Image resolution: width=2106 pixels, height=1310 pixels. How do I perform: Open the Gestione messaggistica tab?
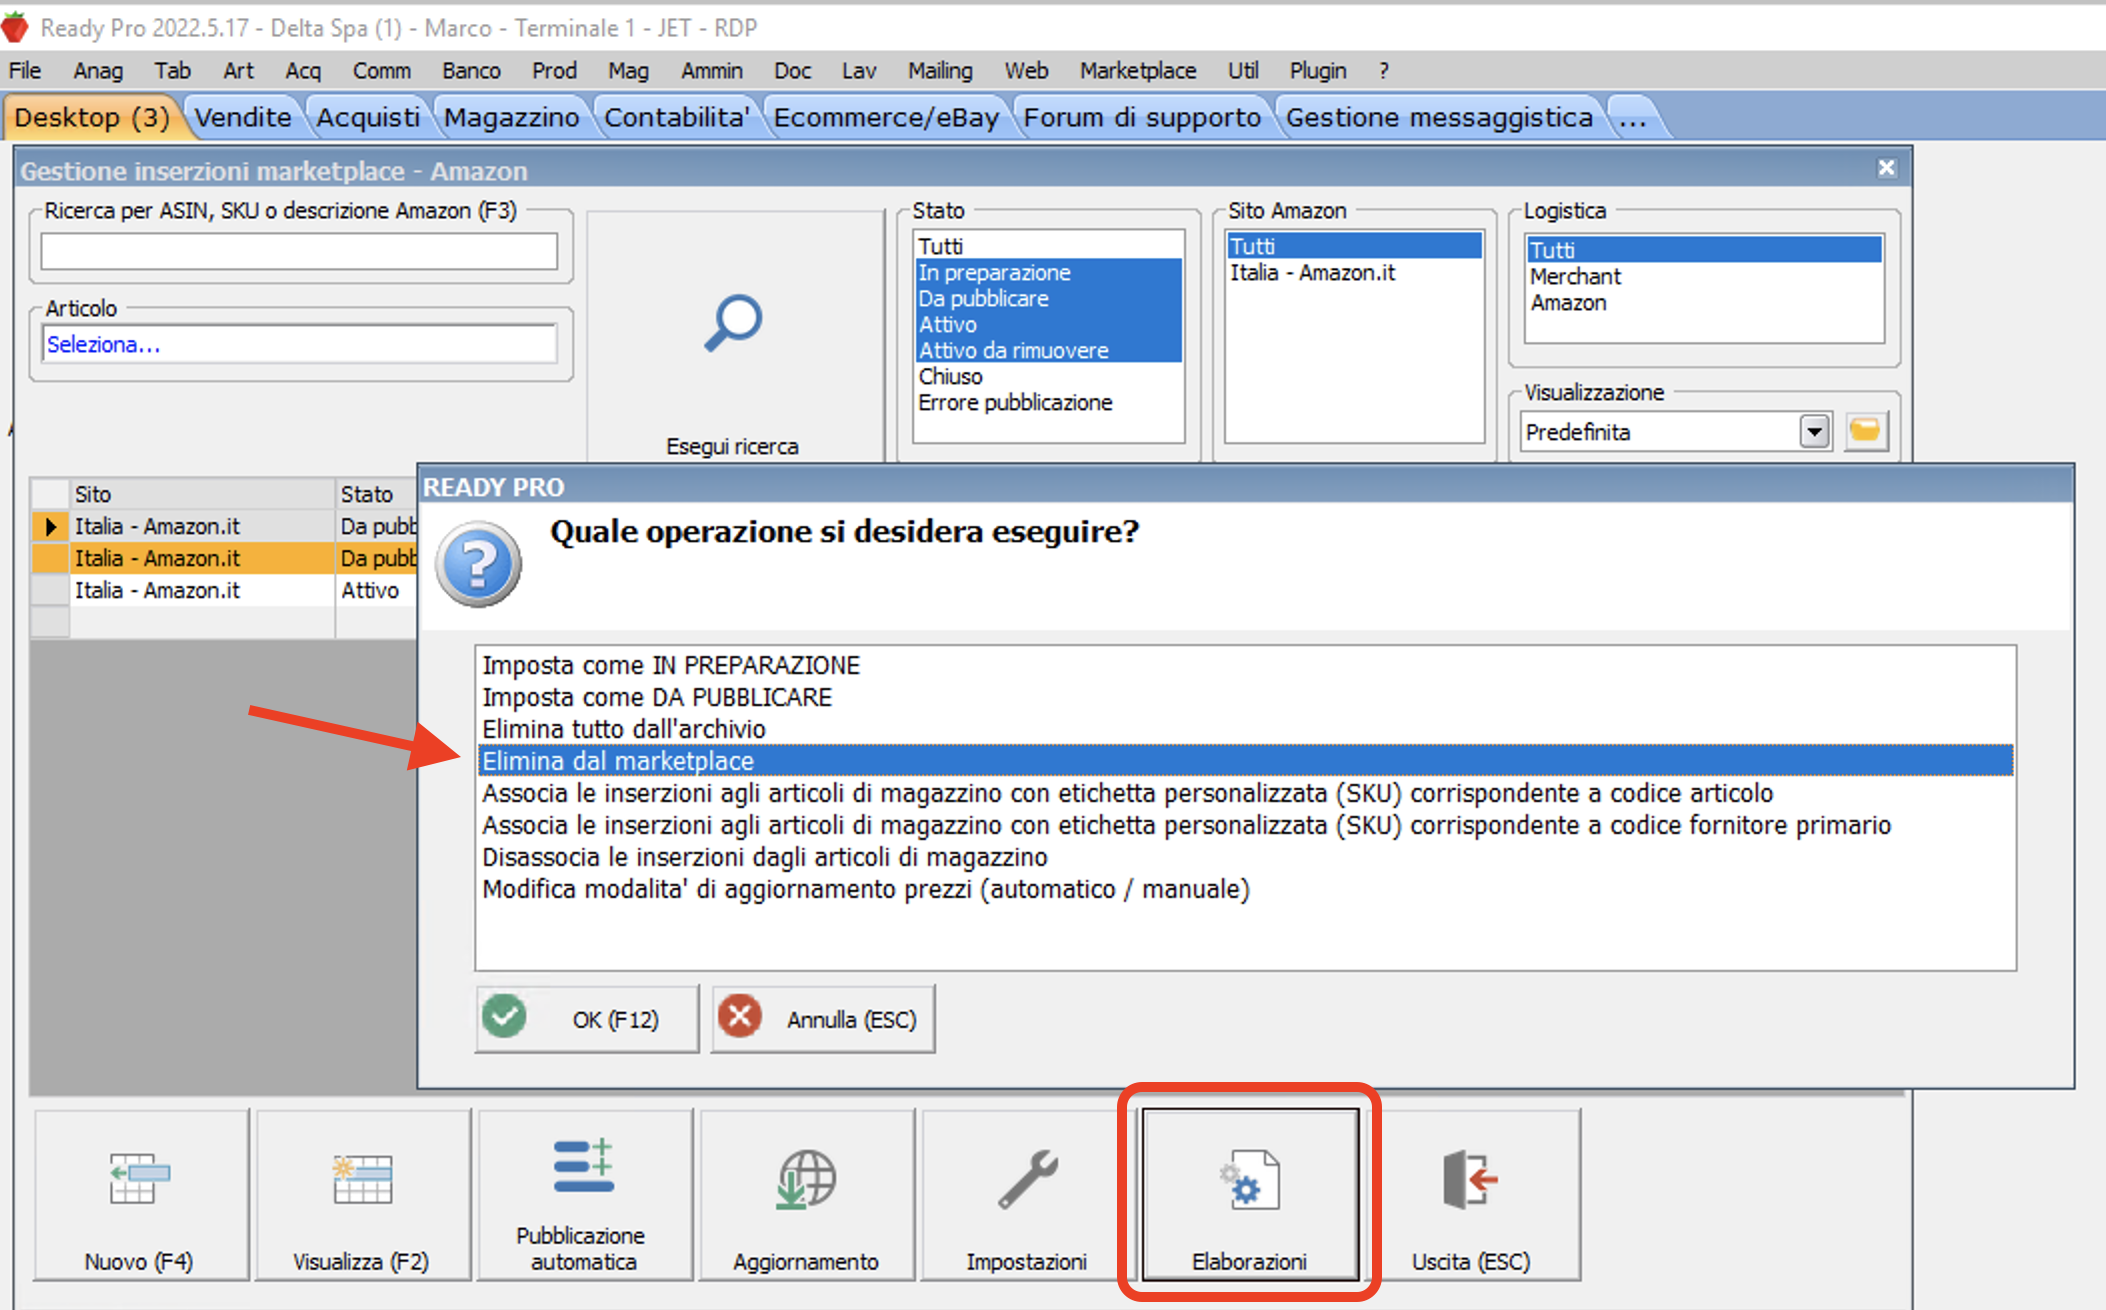(x=1439, y=118)
